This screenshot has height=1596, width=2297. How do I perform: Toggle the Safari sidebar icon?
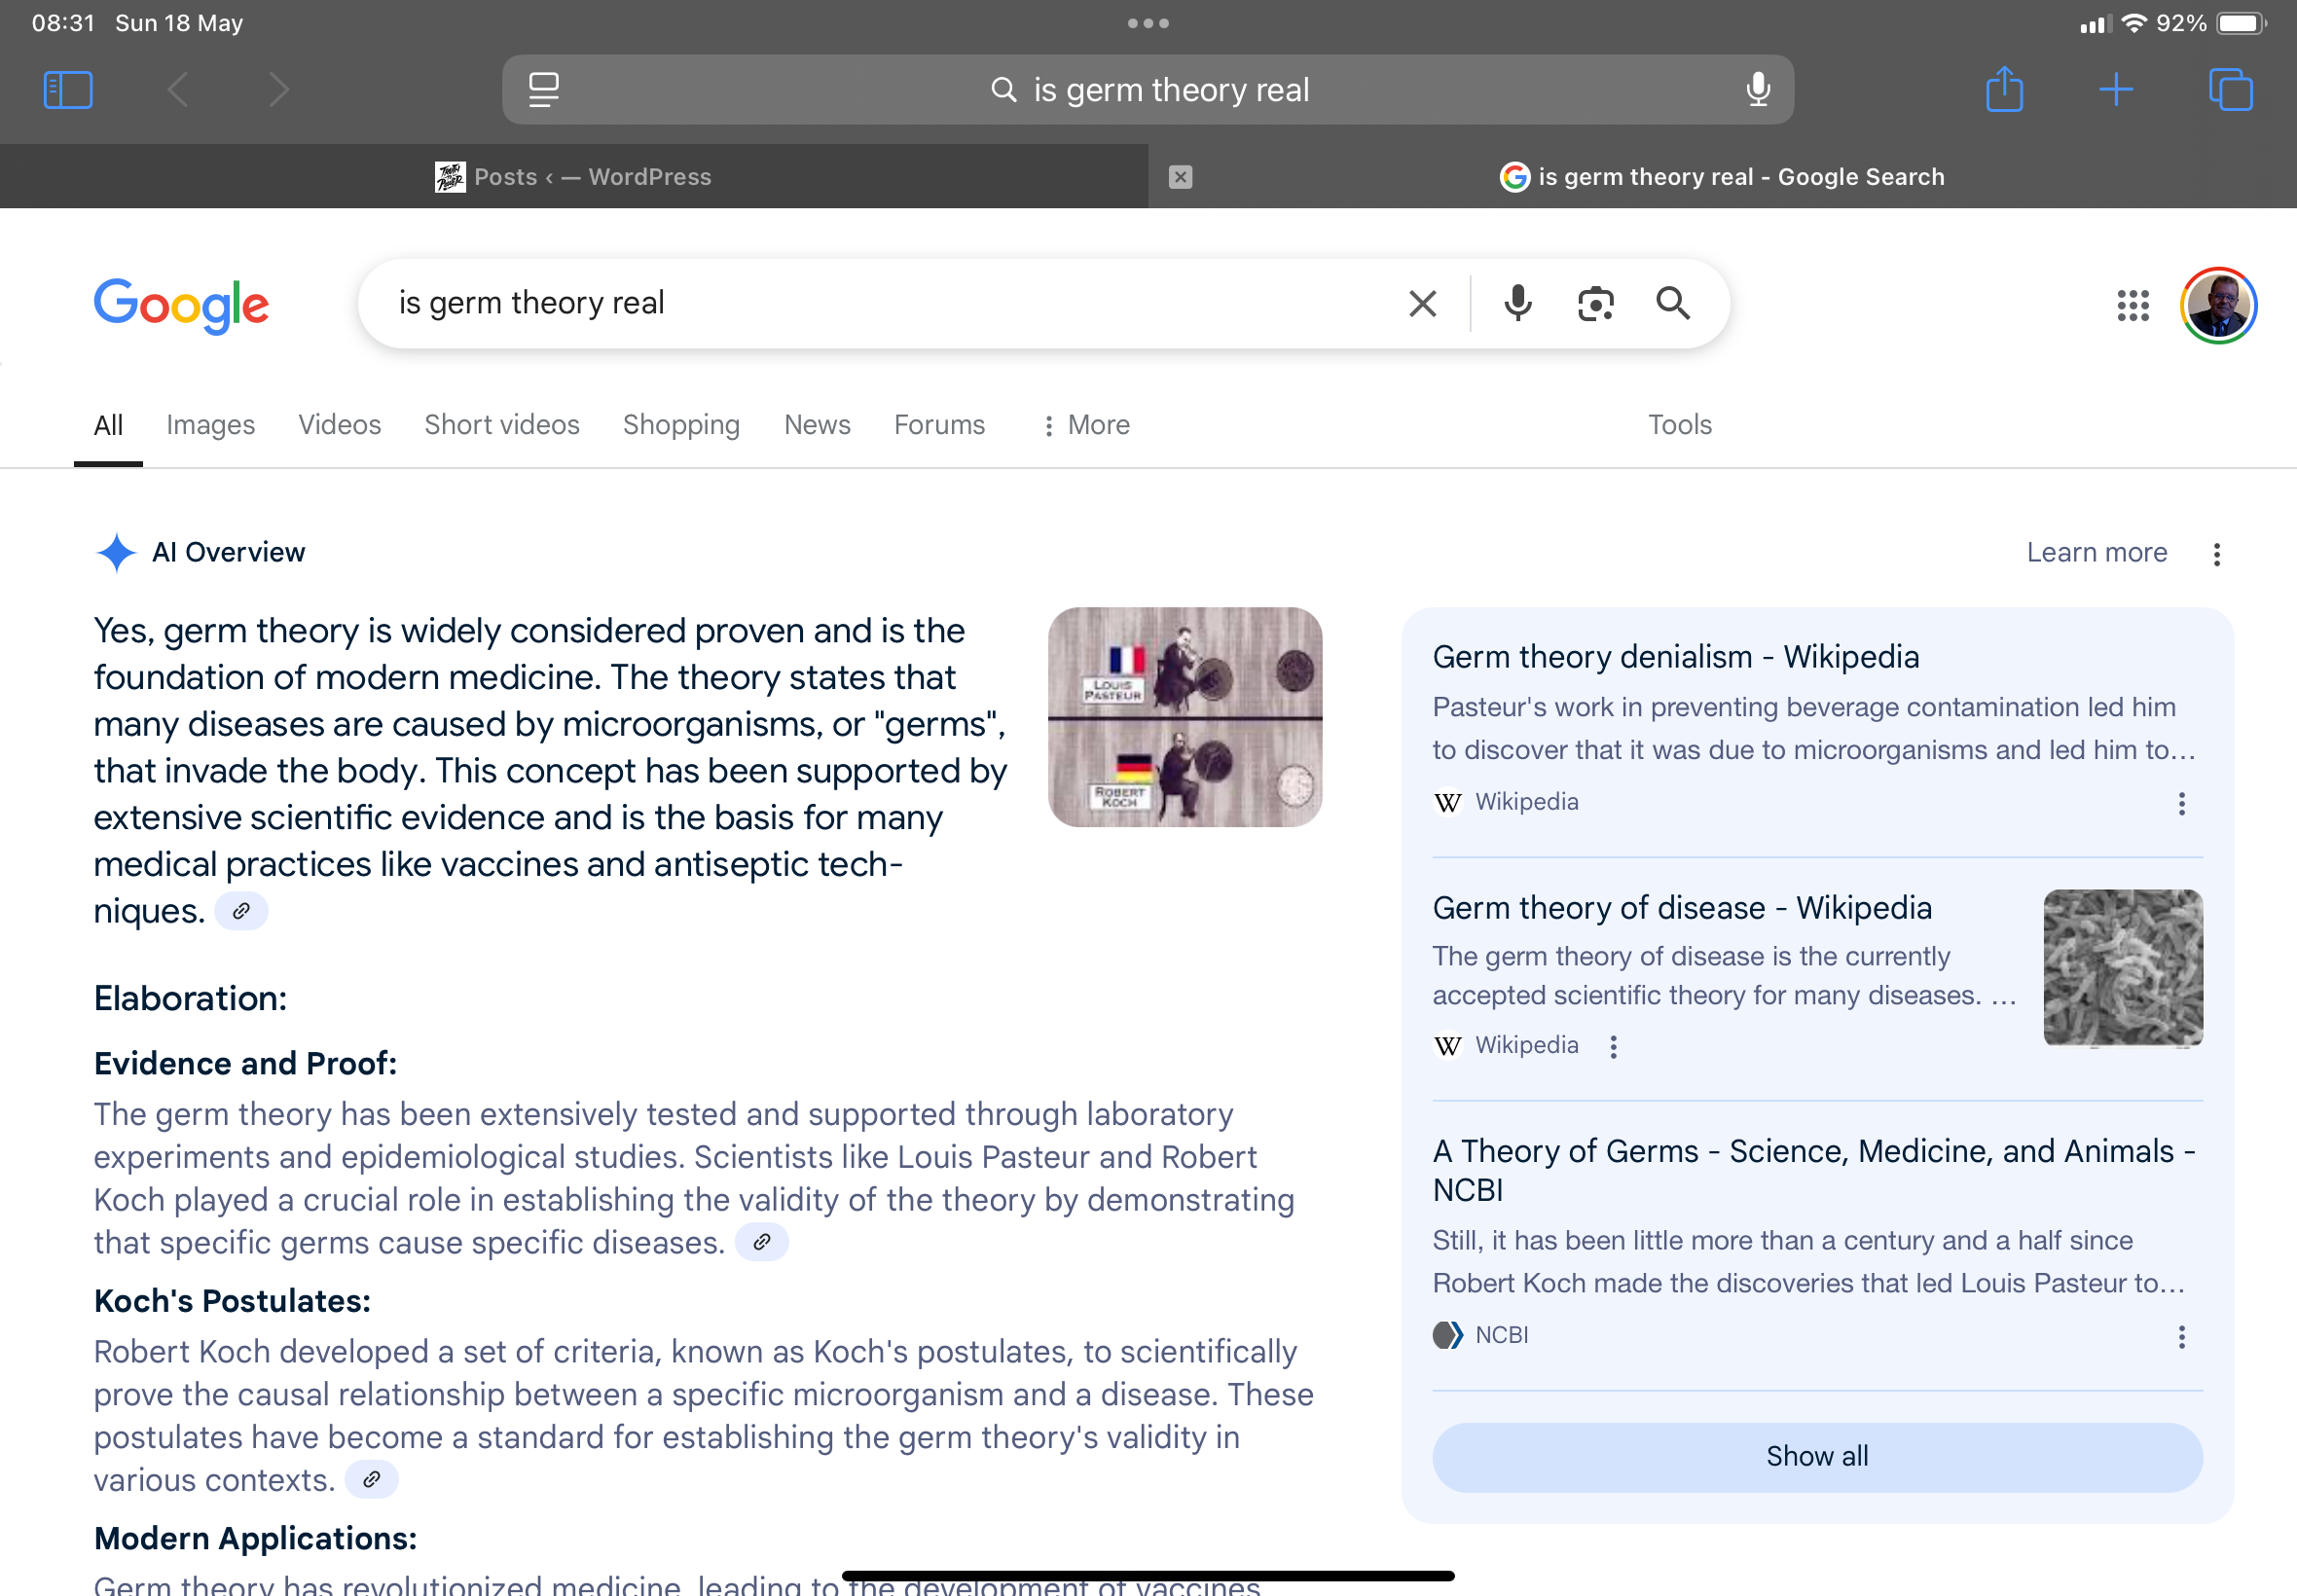(68, 90)
